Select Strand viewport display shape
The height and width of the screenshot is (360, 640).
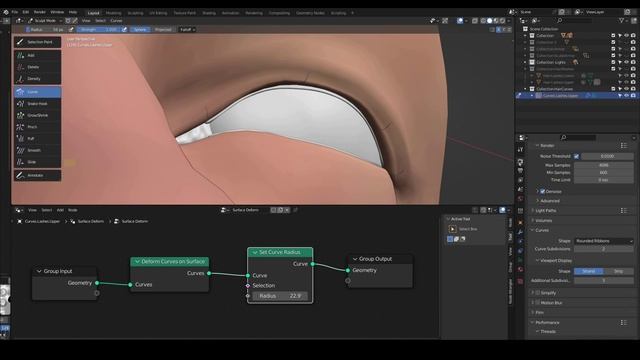589,271
